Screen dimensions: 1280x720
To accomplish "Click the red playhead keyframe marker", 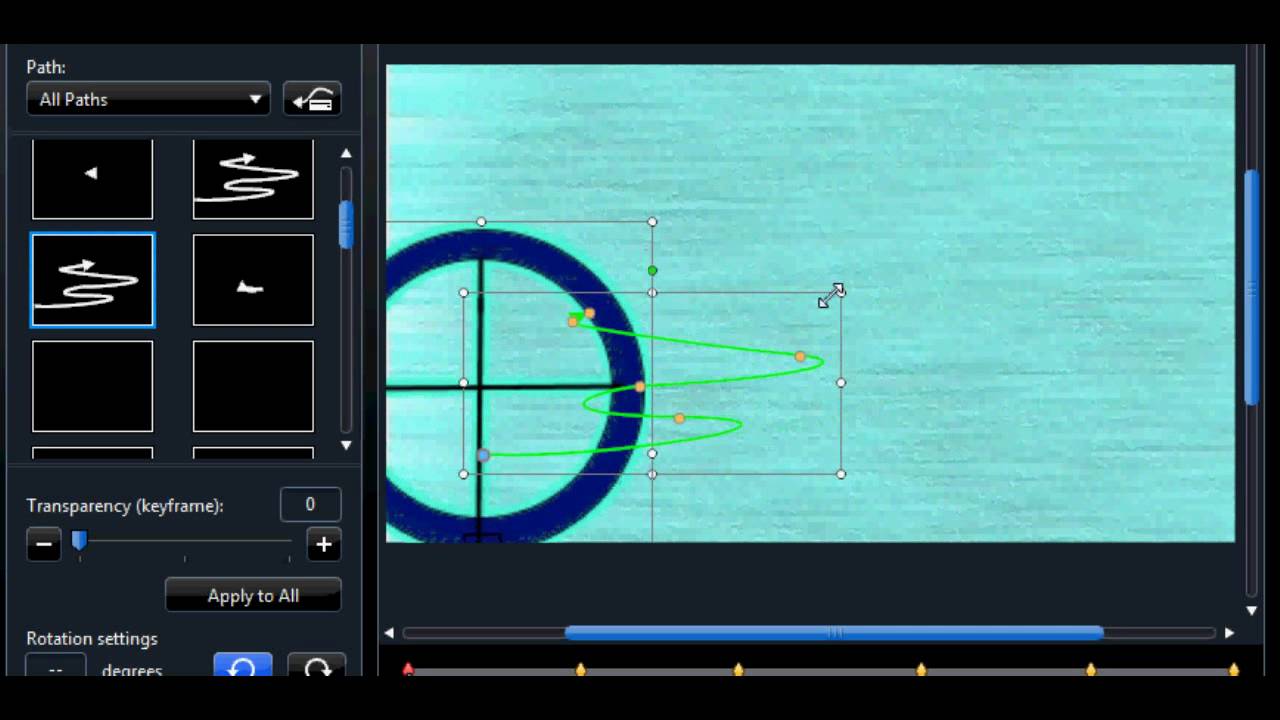I will 408,668.
